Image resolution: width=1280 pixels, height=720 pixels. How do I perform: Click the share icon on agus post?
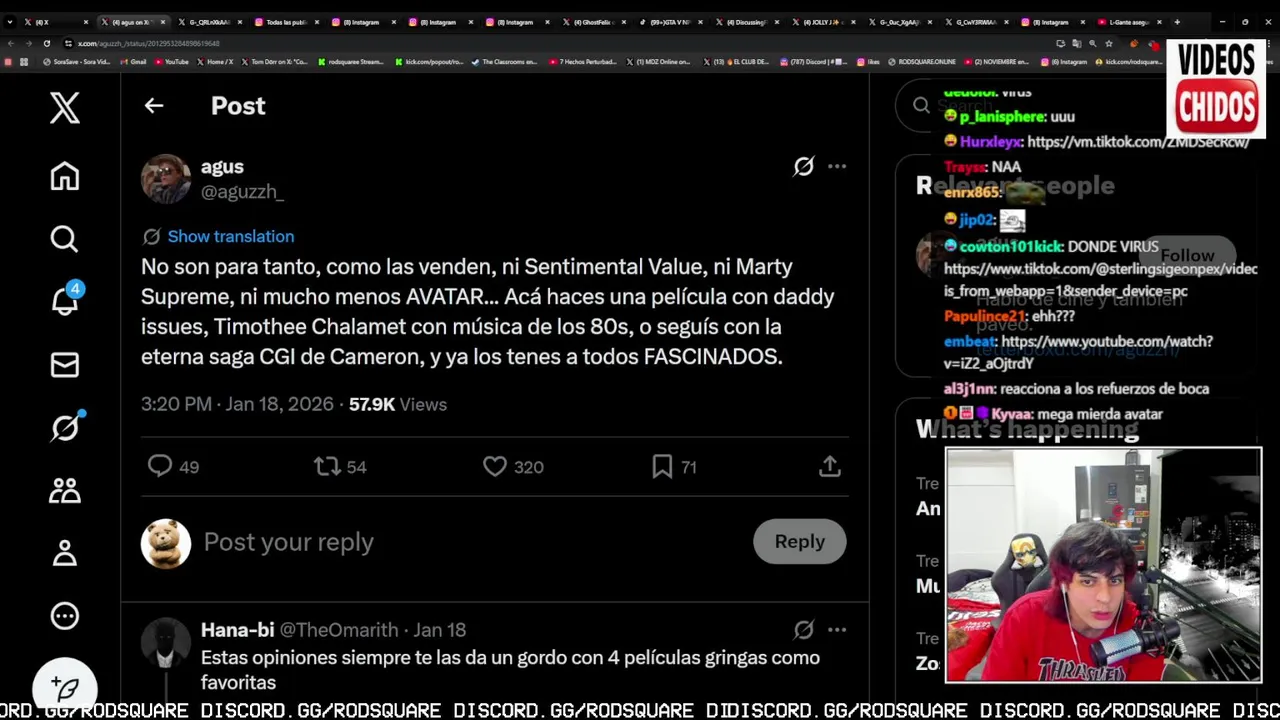tap(830, 466)
